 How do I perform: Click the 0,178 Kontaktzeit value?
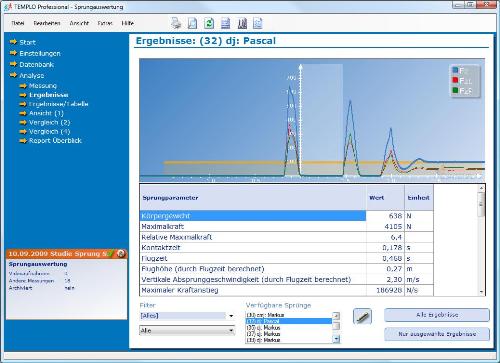pyautogui.click(x=392, y=248)
